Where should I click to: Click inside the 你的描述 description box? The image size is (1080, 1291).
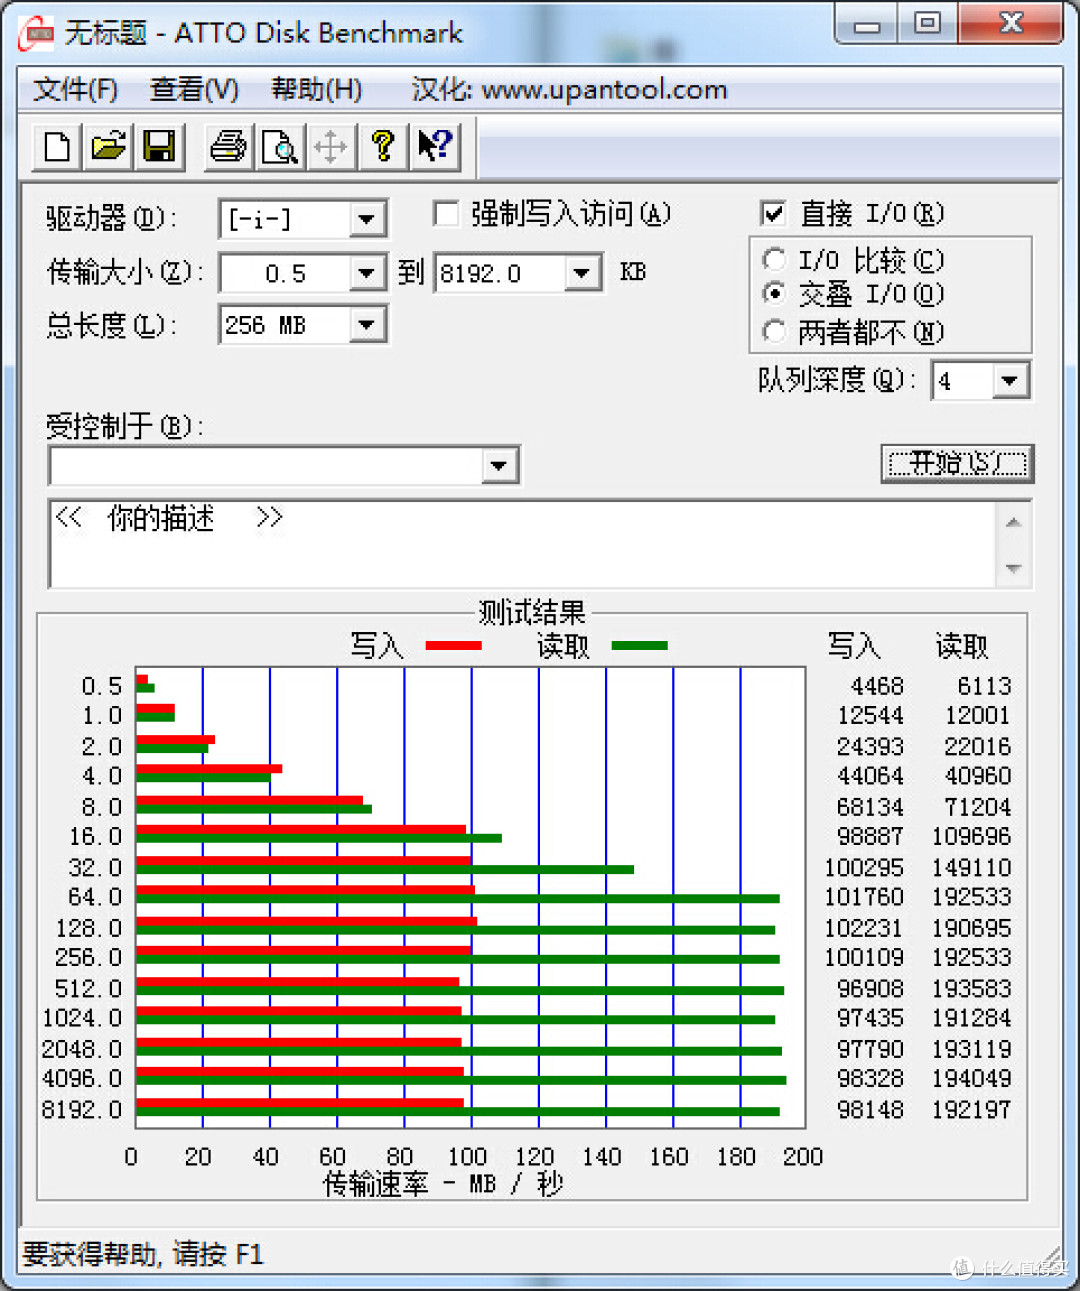click(520, 544)
